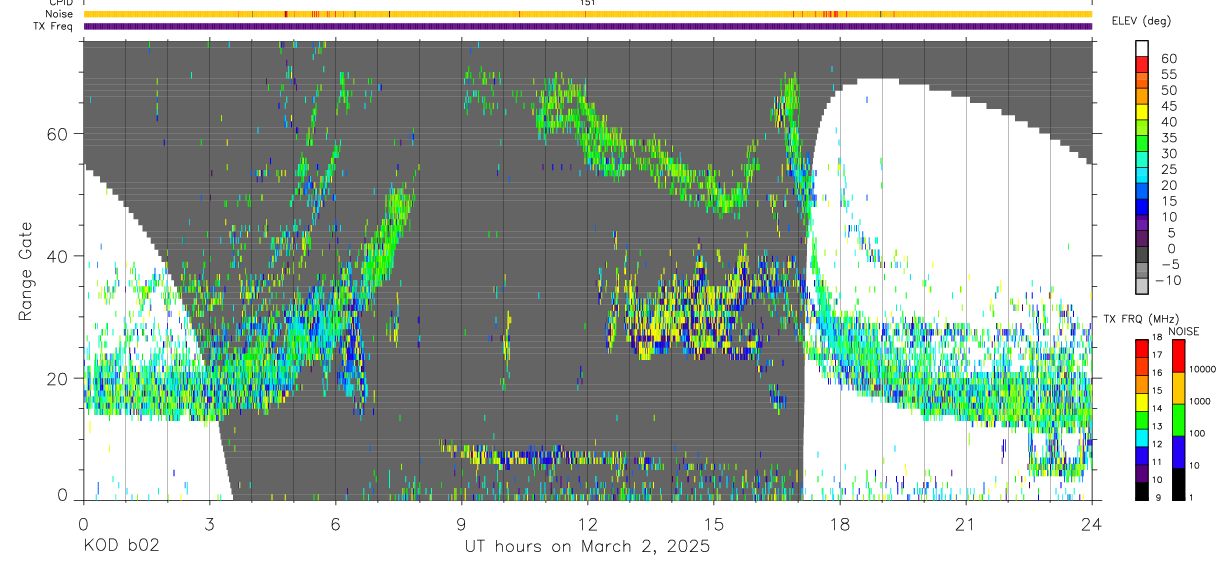The image size is (1228, 567).
Task: Pick the yellow segment of the ELEV colorbar
Action: pyautogui.click(x=1142, y=112)
